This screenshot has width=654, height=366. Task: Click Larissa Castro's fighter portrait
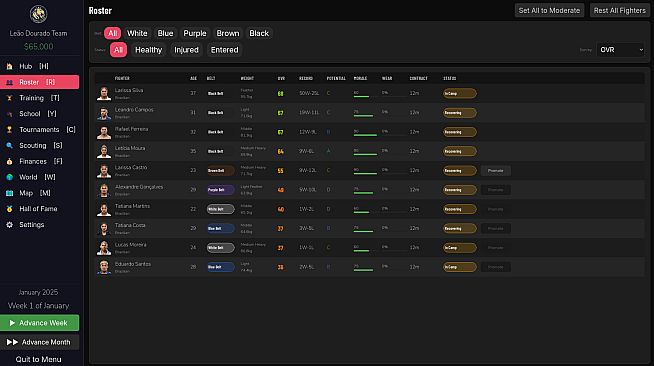tap(104, 170)
